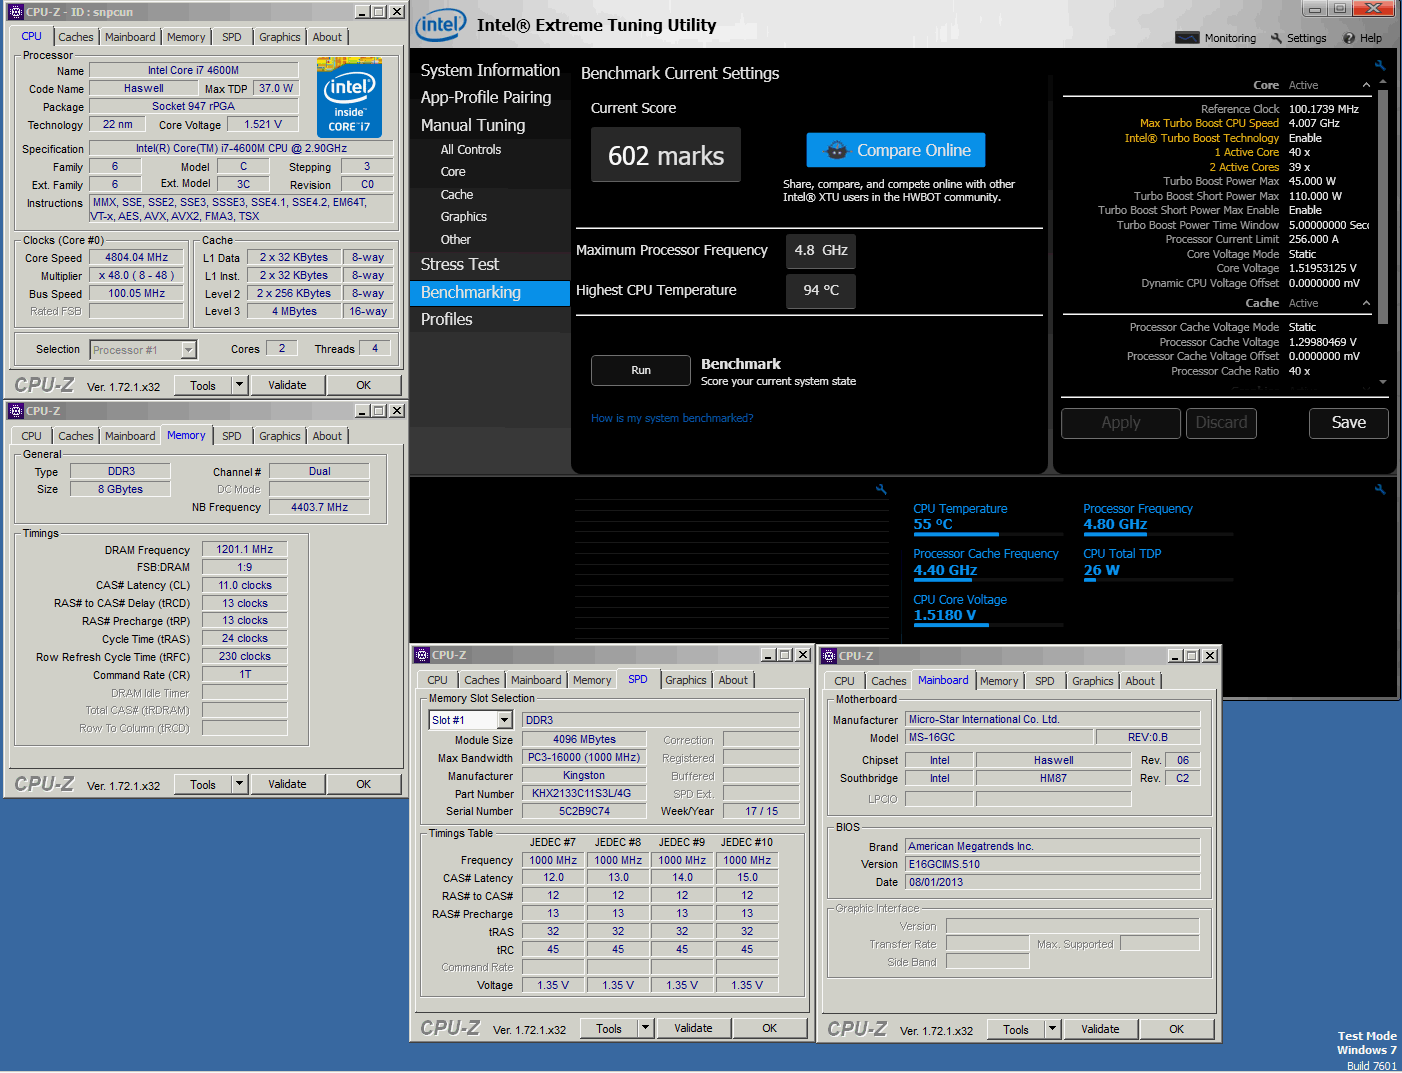Viewport: 1402px width, 1073px height.
Task: Open Tools dropdown arrow in CPU-Z SPD window
Action: point(645,1028)
